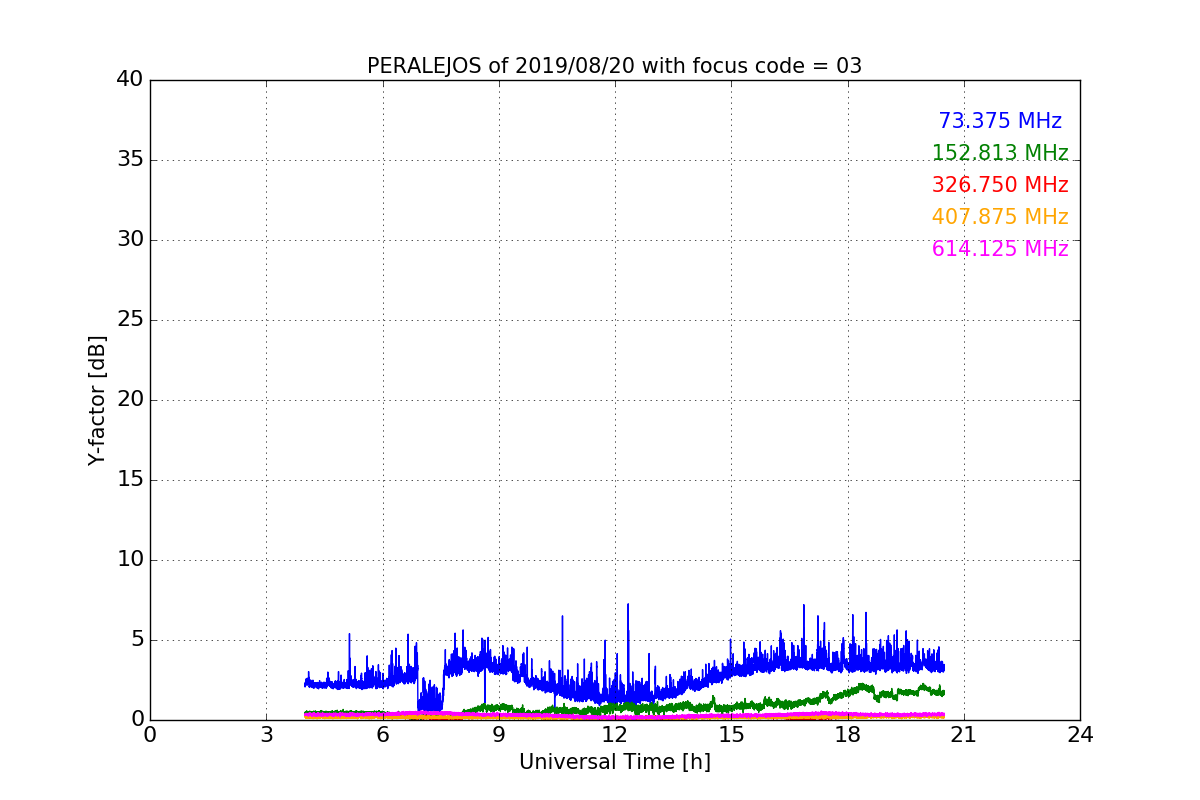Screen dimensions: 1200x800
Task: Click the y-axis tick label 25
Action: click(x=130, y=320)
